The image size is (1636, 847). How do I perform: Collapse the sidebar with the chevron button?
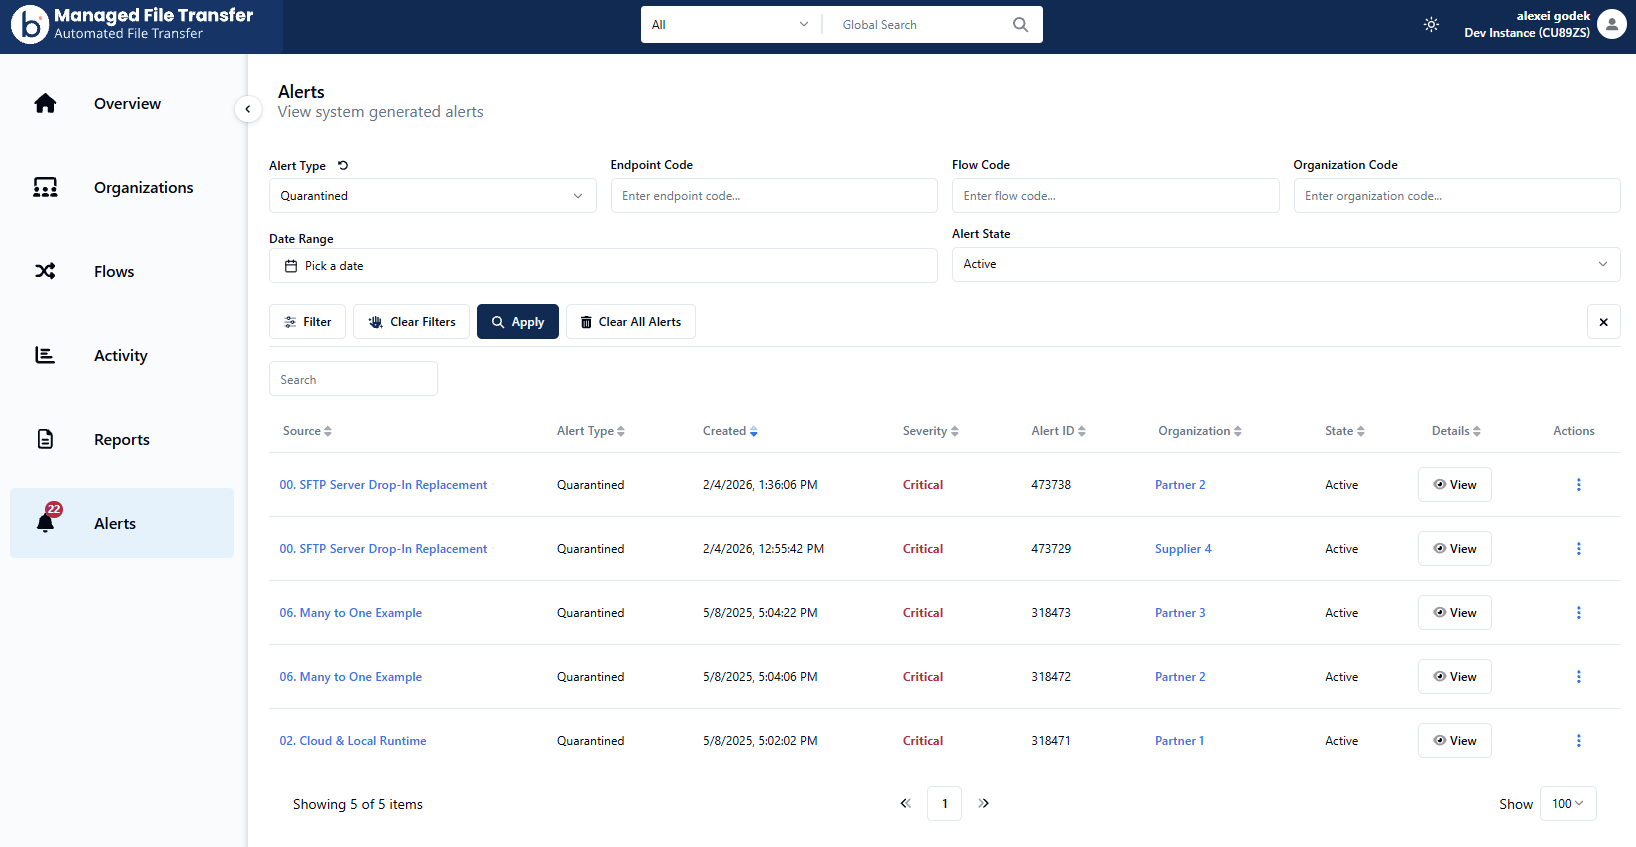click(248, 109)
